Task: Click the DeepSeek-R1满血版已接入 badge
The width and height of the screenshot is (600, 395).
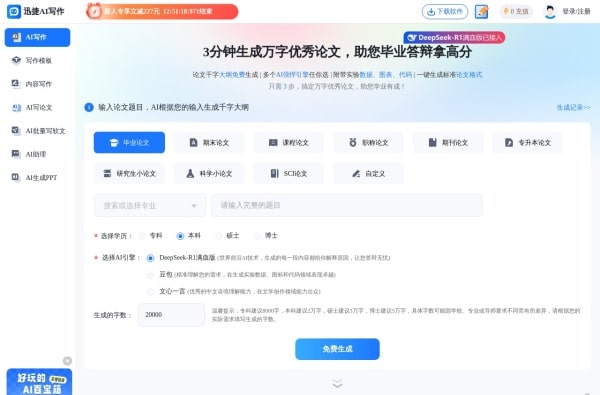Action: pos(454,38)
